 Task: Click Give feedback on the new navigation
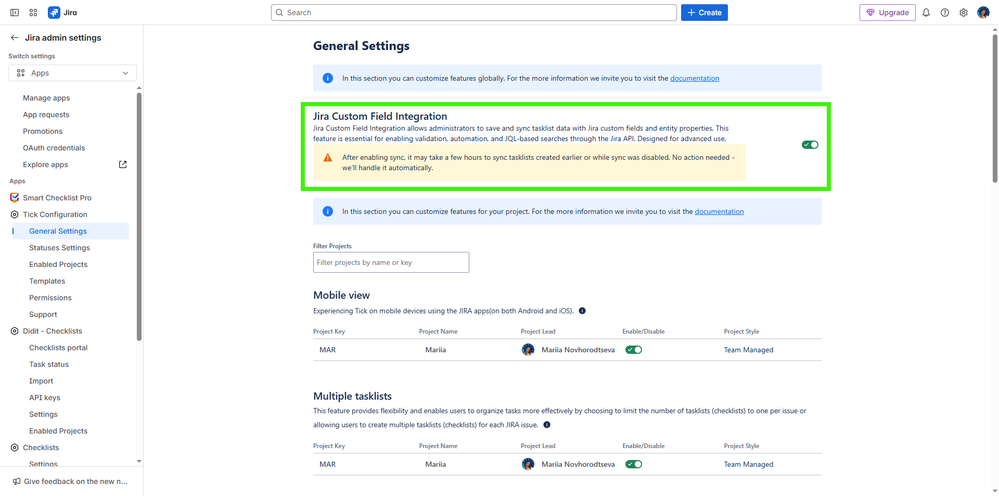(71, 481)
